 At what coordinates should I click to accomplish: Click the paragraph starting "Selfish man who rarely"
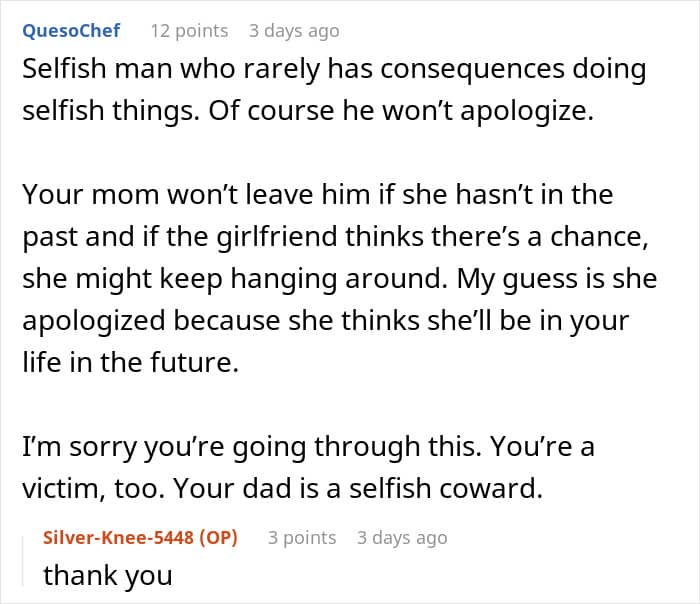click(x=333, y=90)
